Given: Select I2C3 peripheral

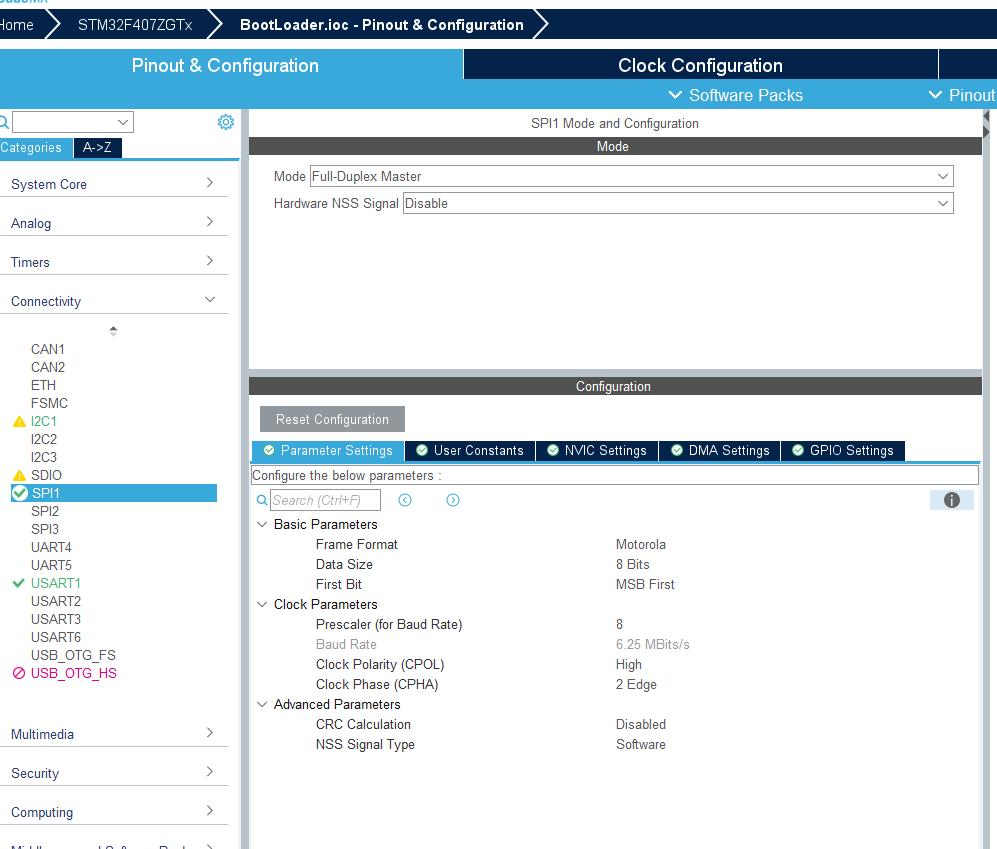Looking at the screenshot, I should click(x=44, y=457).
